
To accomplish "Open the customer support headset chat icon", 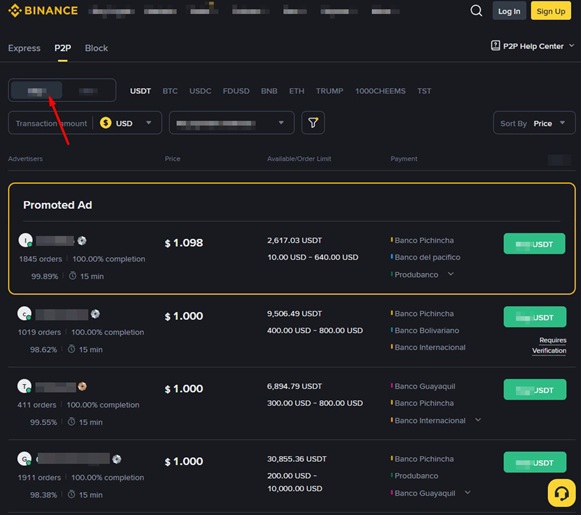I will pos(561,493).
